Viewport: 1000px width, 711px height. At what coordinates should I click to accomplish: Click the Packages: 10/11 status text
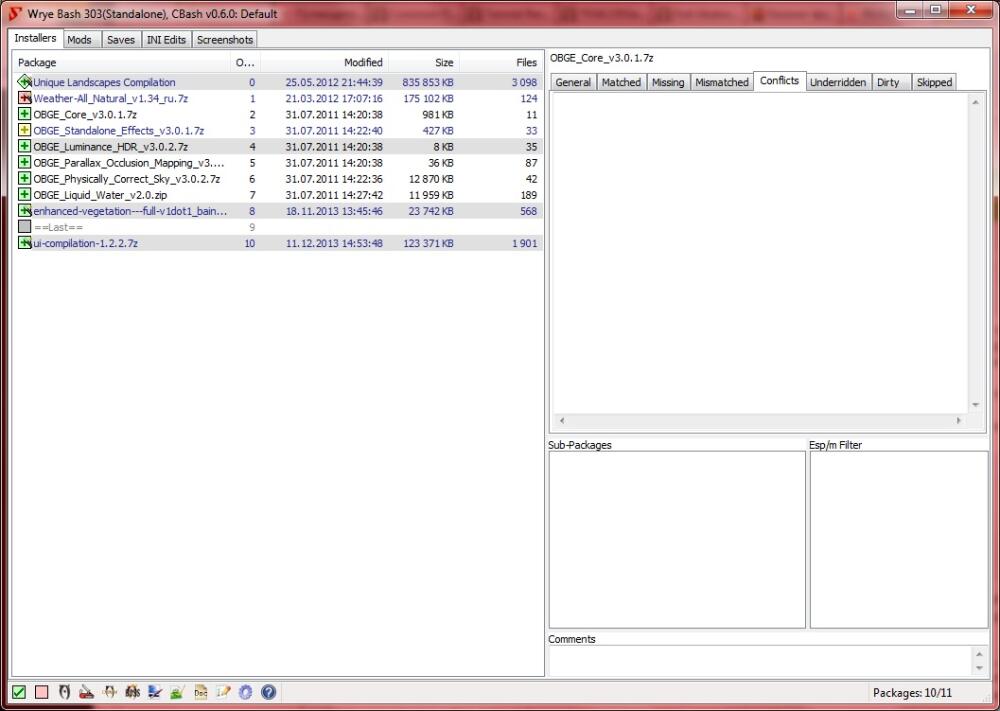(x=912, y=693)
